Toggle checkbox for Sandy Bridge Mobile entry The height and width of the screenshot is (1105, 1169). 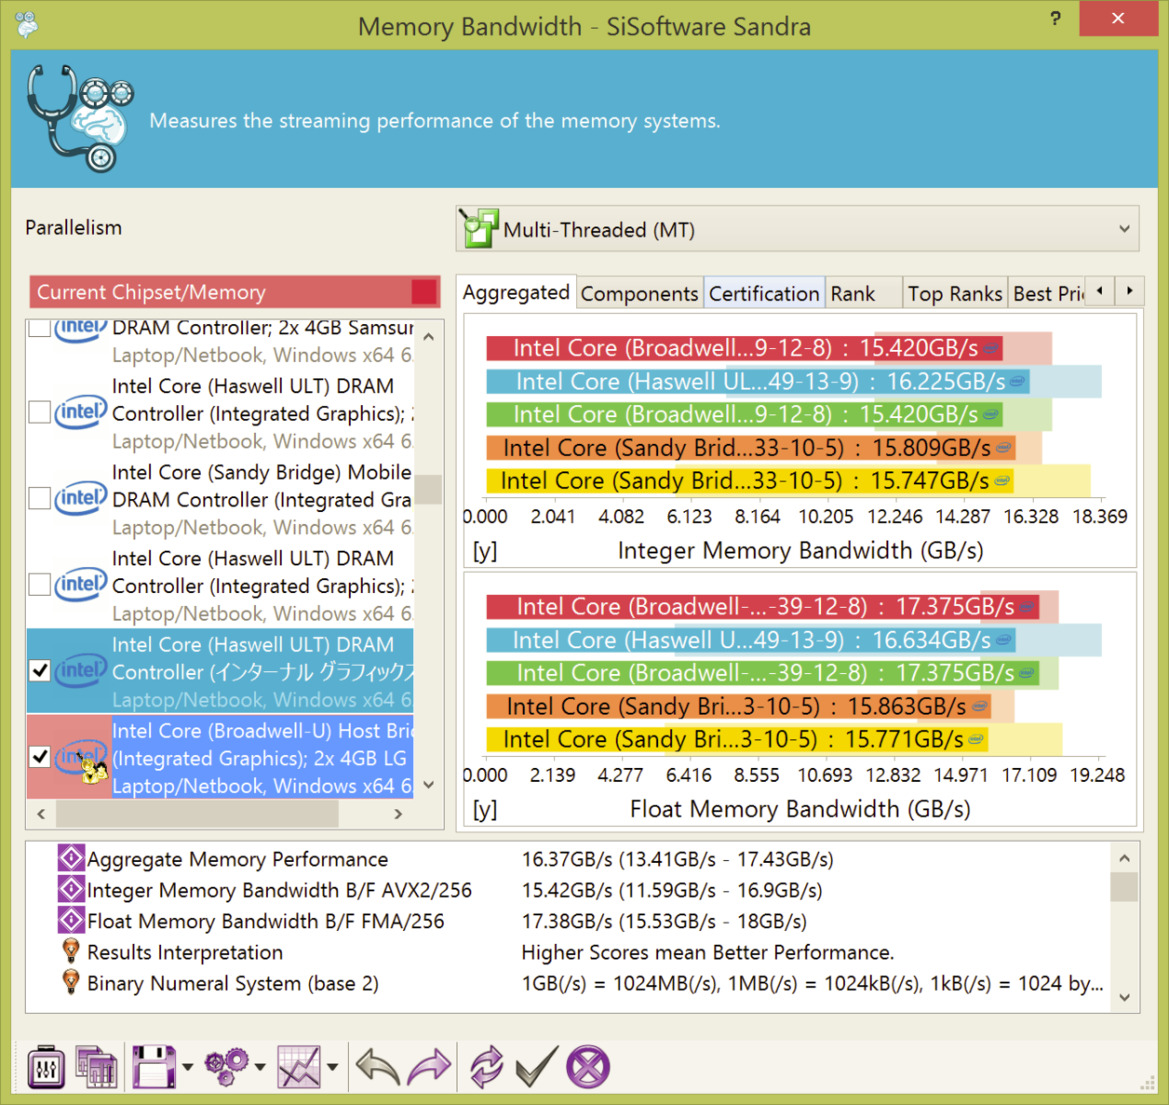(40, 498)
